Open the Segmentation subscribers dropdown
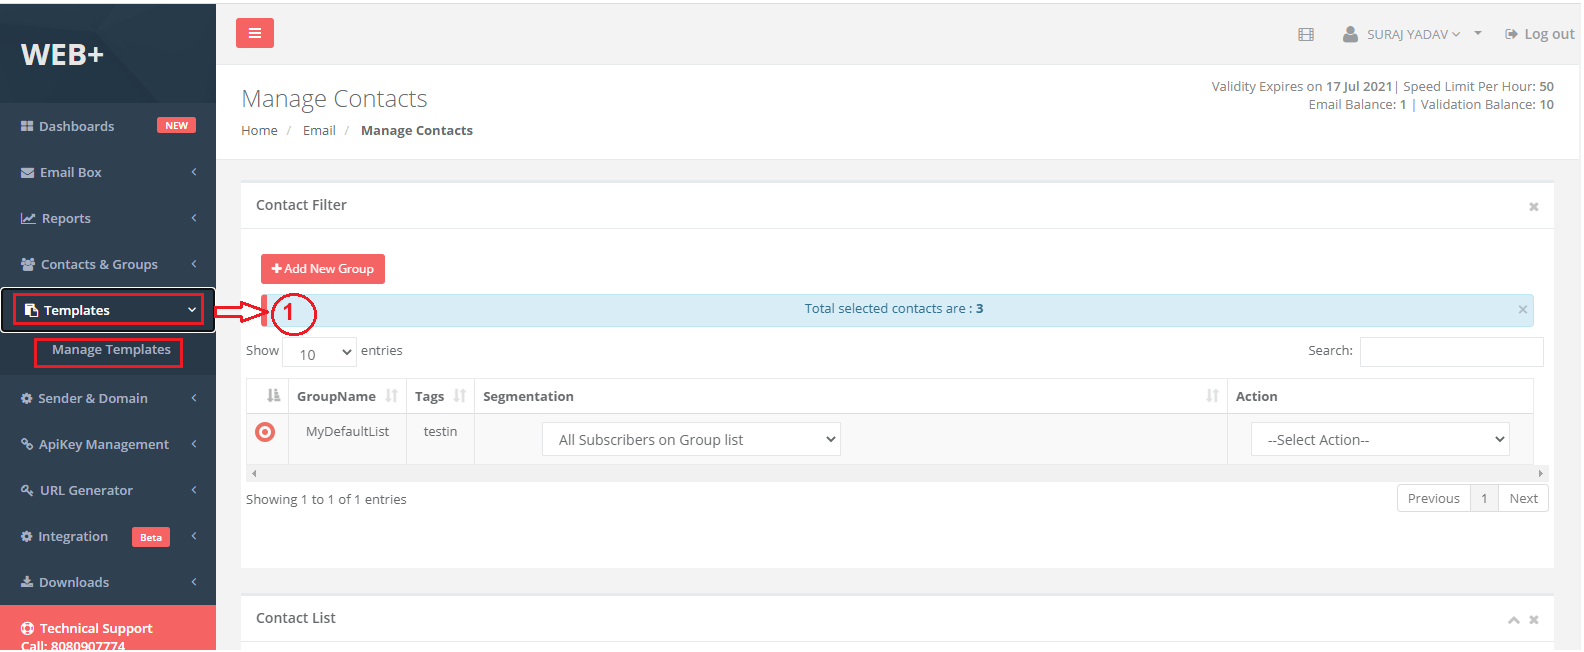The image size is (1584, 652). 691,440
